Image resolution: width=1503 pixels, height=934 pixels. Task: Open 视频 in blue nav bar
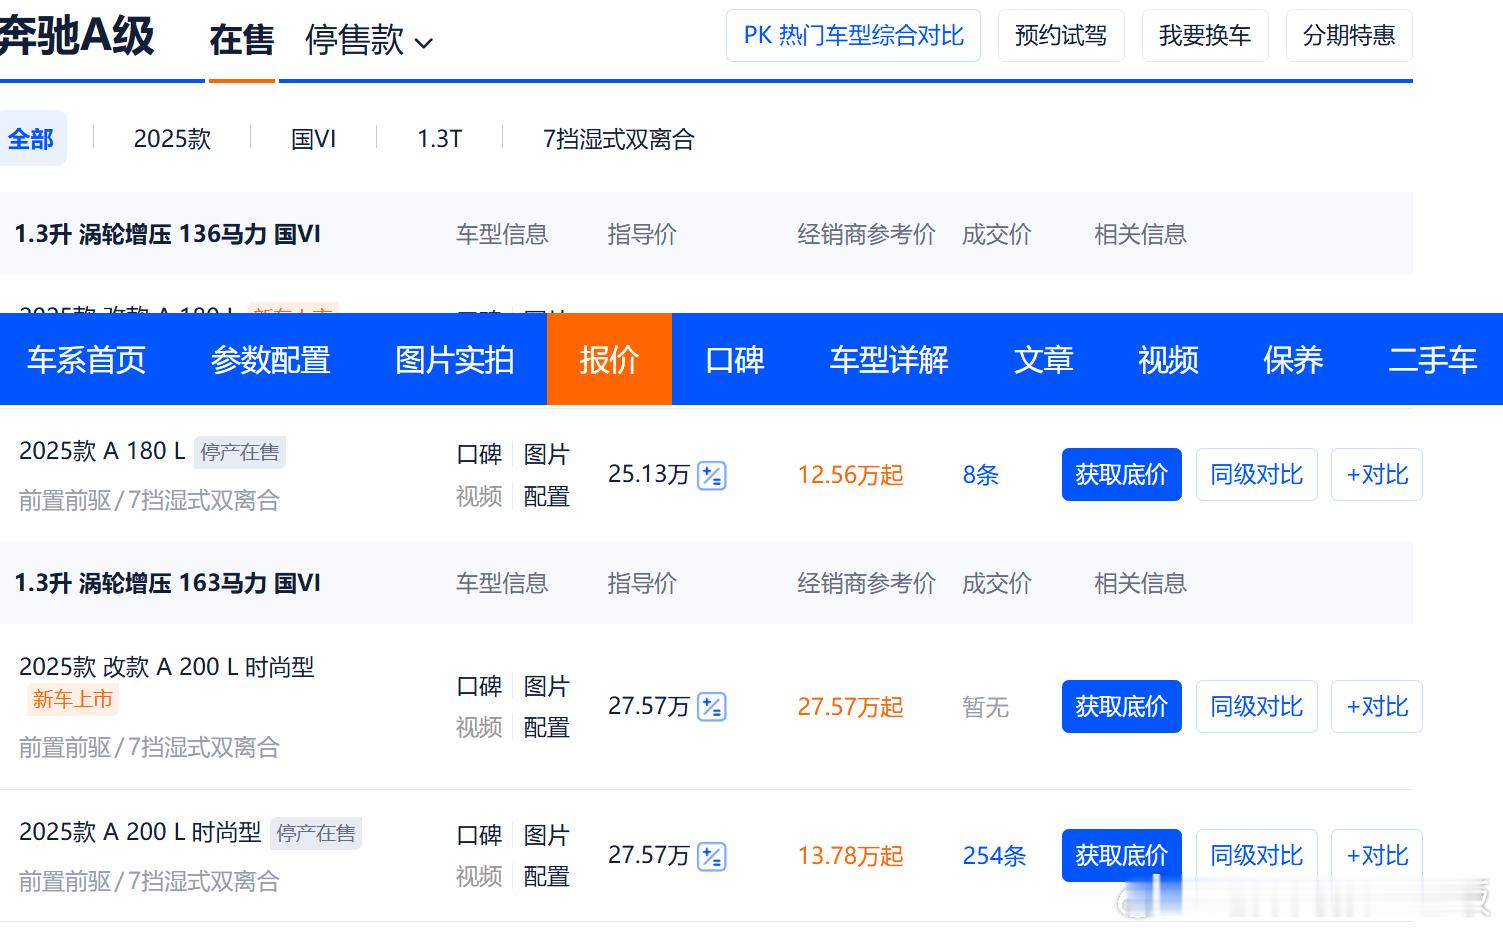click(x=1168, y=360)
